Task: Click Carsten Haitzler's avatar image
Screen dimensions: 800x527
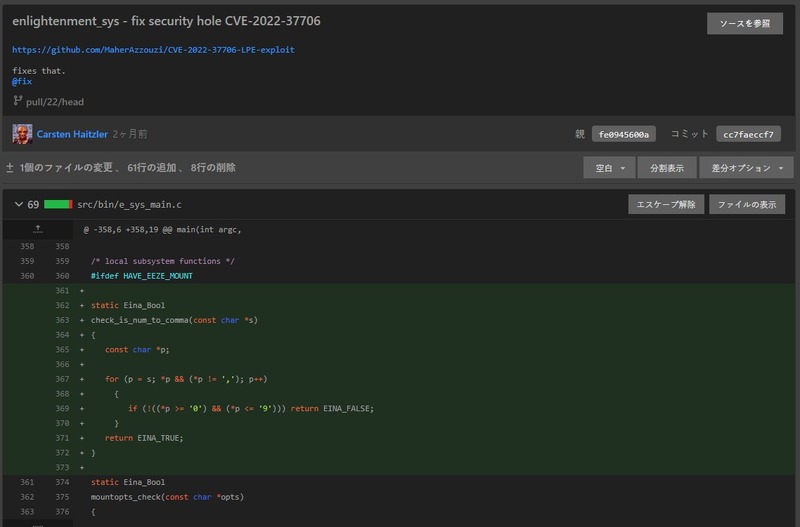Action: (22, 133)
